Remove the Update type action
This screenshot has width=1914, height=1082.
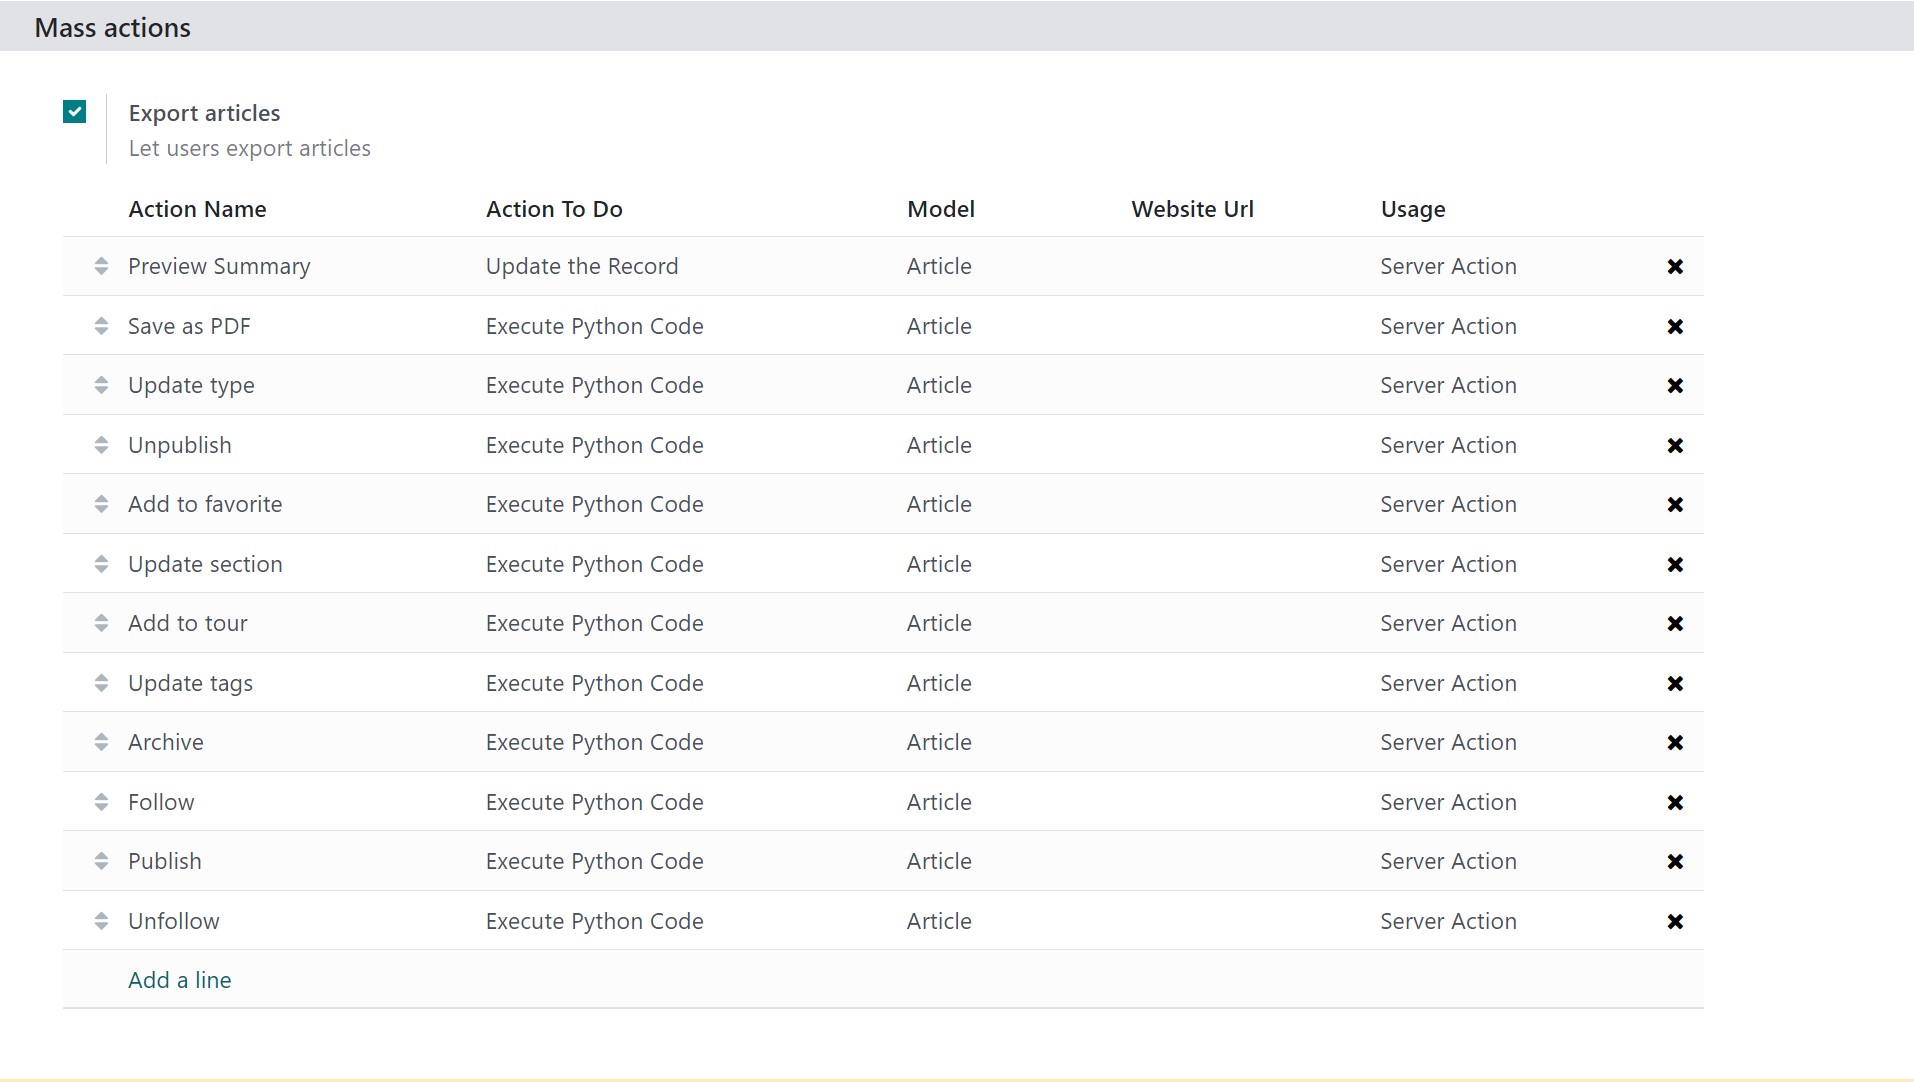pyautogui.click(x=1675, y=386)
